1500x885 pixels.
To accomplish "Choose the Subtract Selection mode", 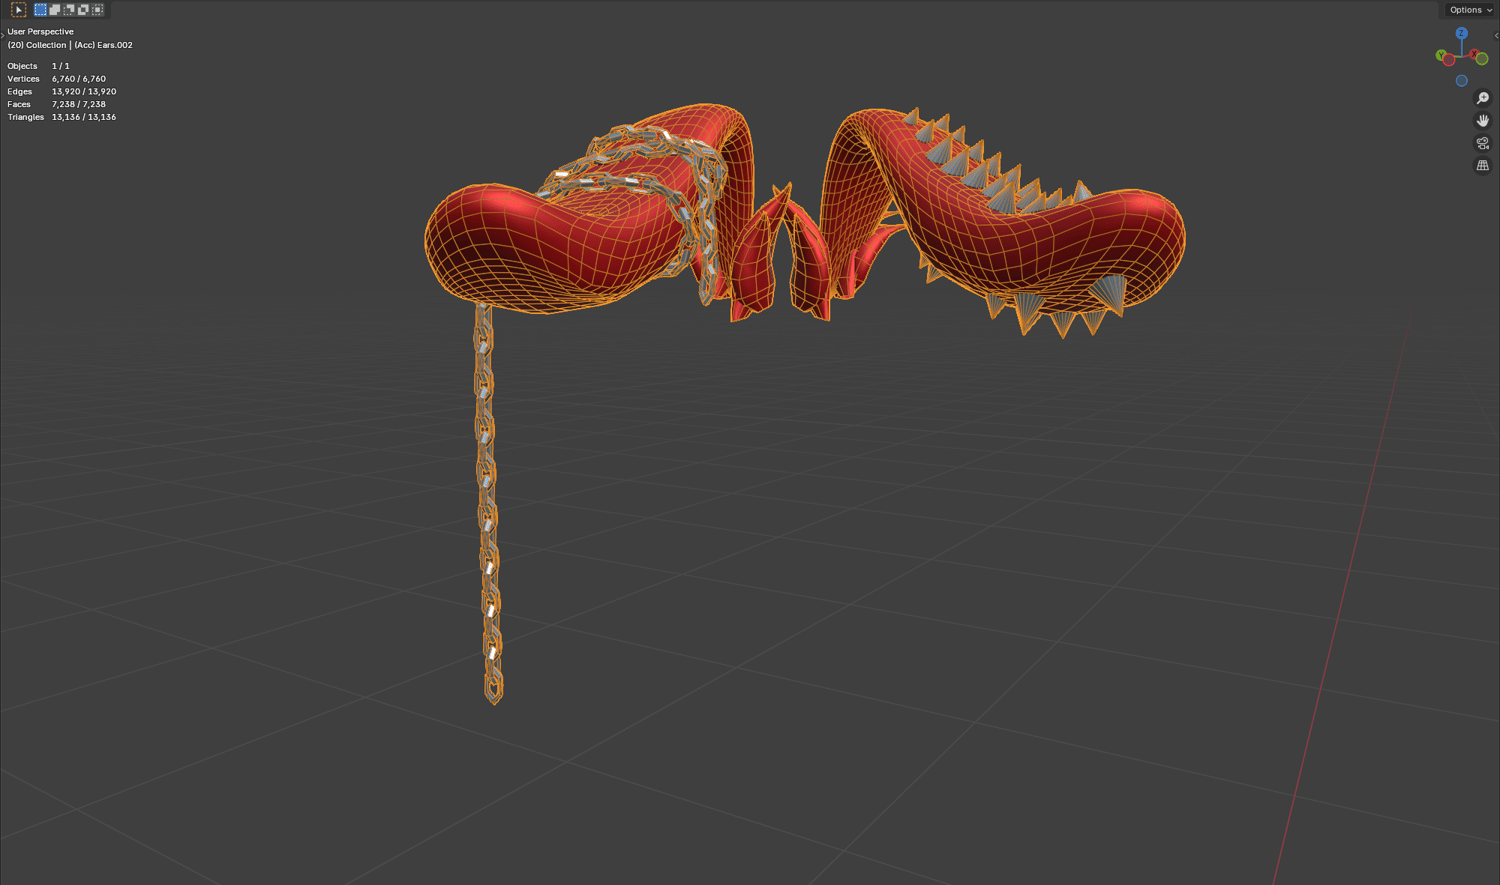I will (x=69, y=10).
